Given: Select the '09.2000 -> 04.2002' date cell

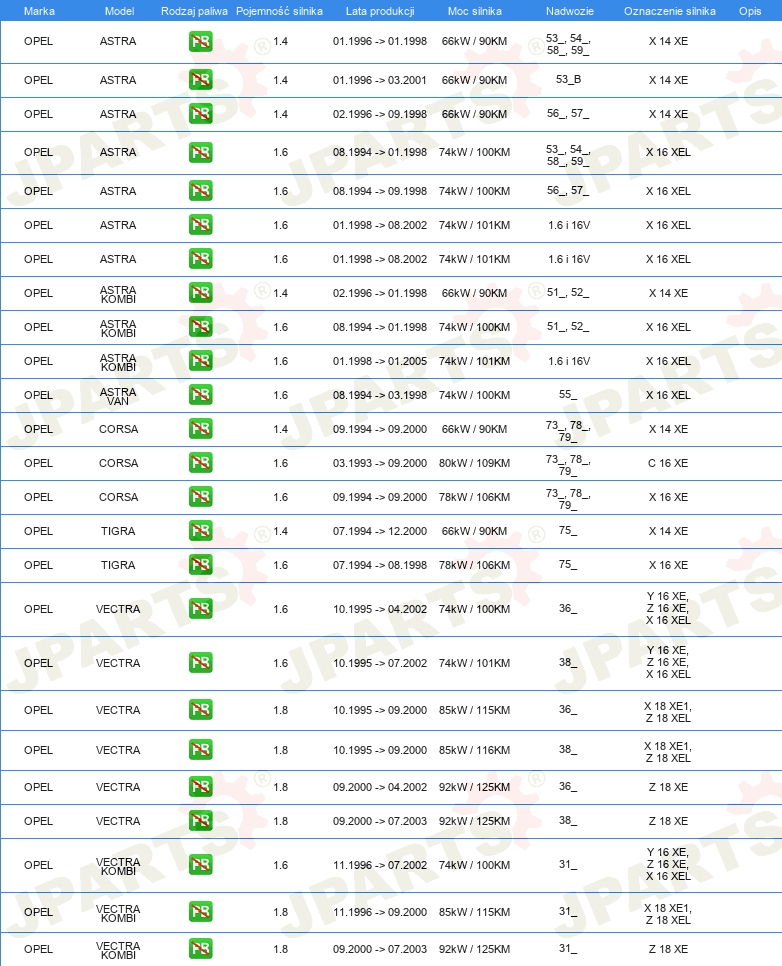Looking at the screenshot, I should coord(380,787).
